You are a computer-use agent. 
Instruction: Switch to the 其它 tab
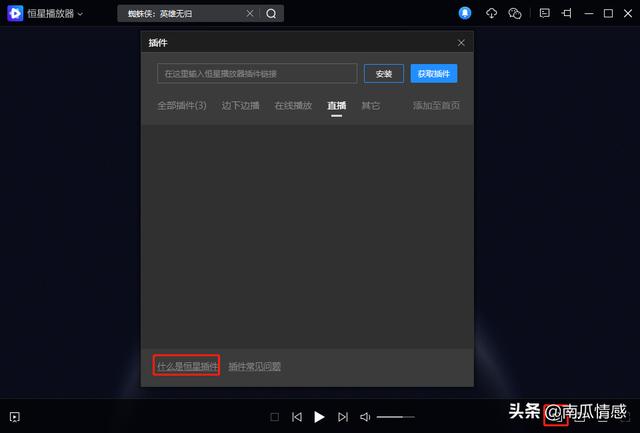click(371, 106)
